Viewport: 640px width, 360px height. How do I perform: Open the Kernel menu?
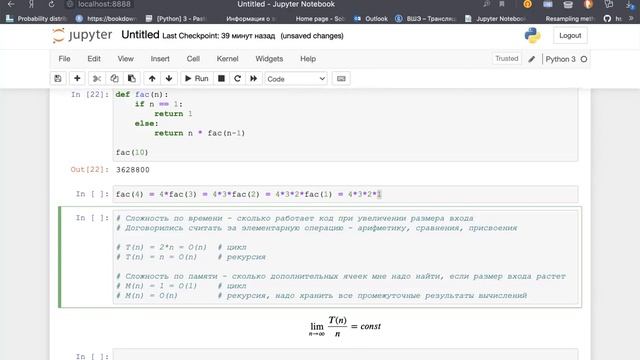click(x=227, y=59)
